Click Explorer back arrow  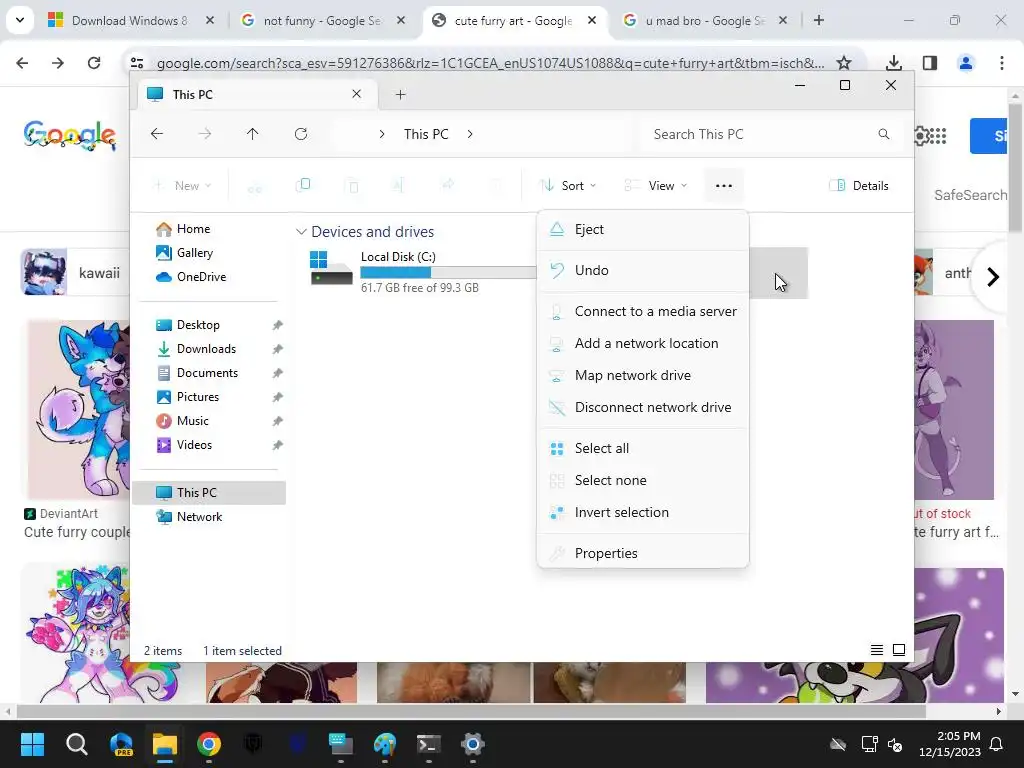pyautogui.click(x=157, y=134)
